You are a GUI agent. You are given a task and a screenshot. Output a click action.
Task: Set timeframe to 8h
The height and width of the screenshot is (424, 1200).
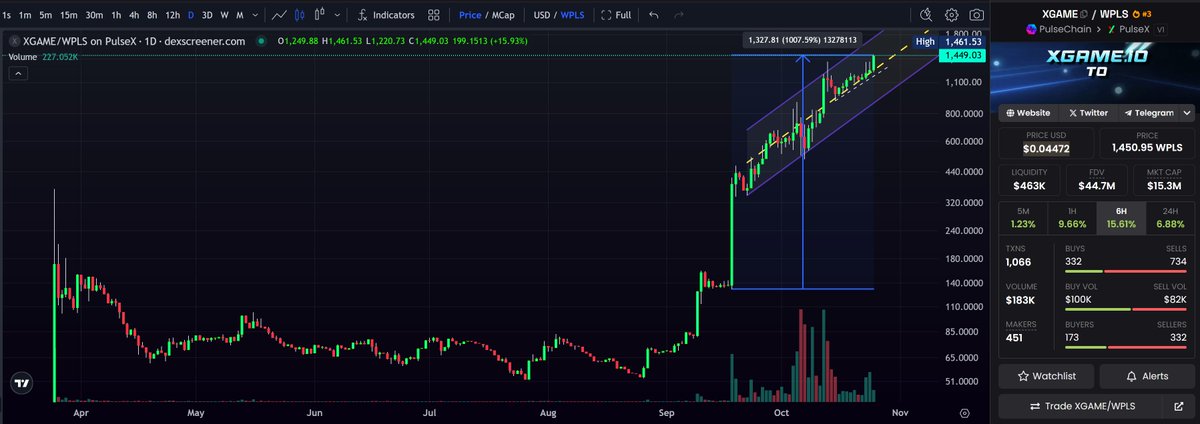click(x=151, y=15)
